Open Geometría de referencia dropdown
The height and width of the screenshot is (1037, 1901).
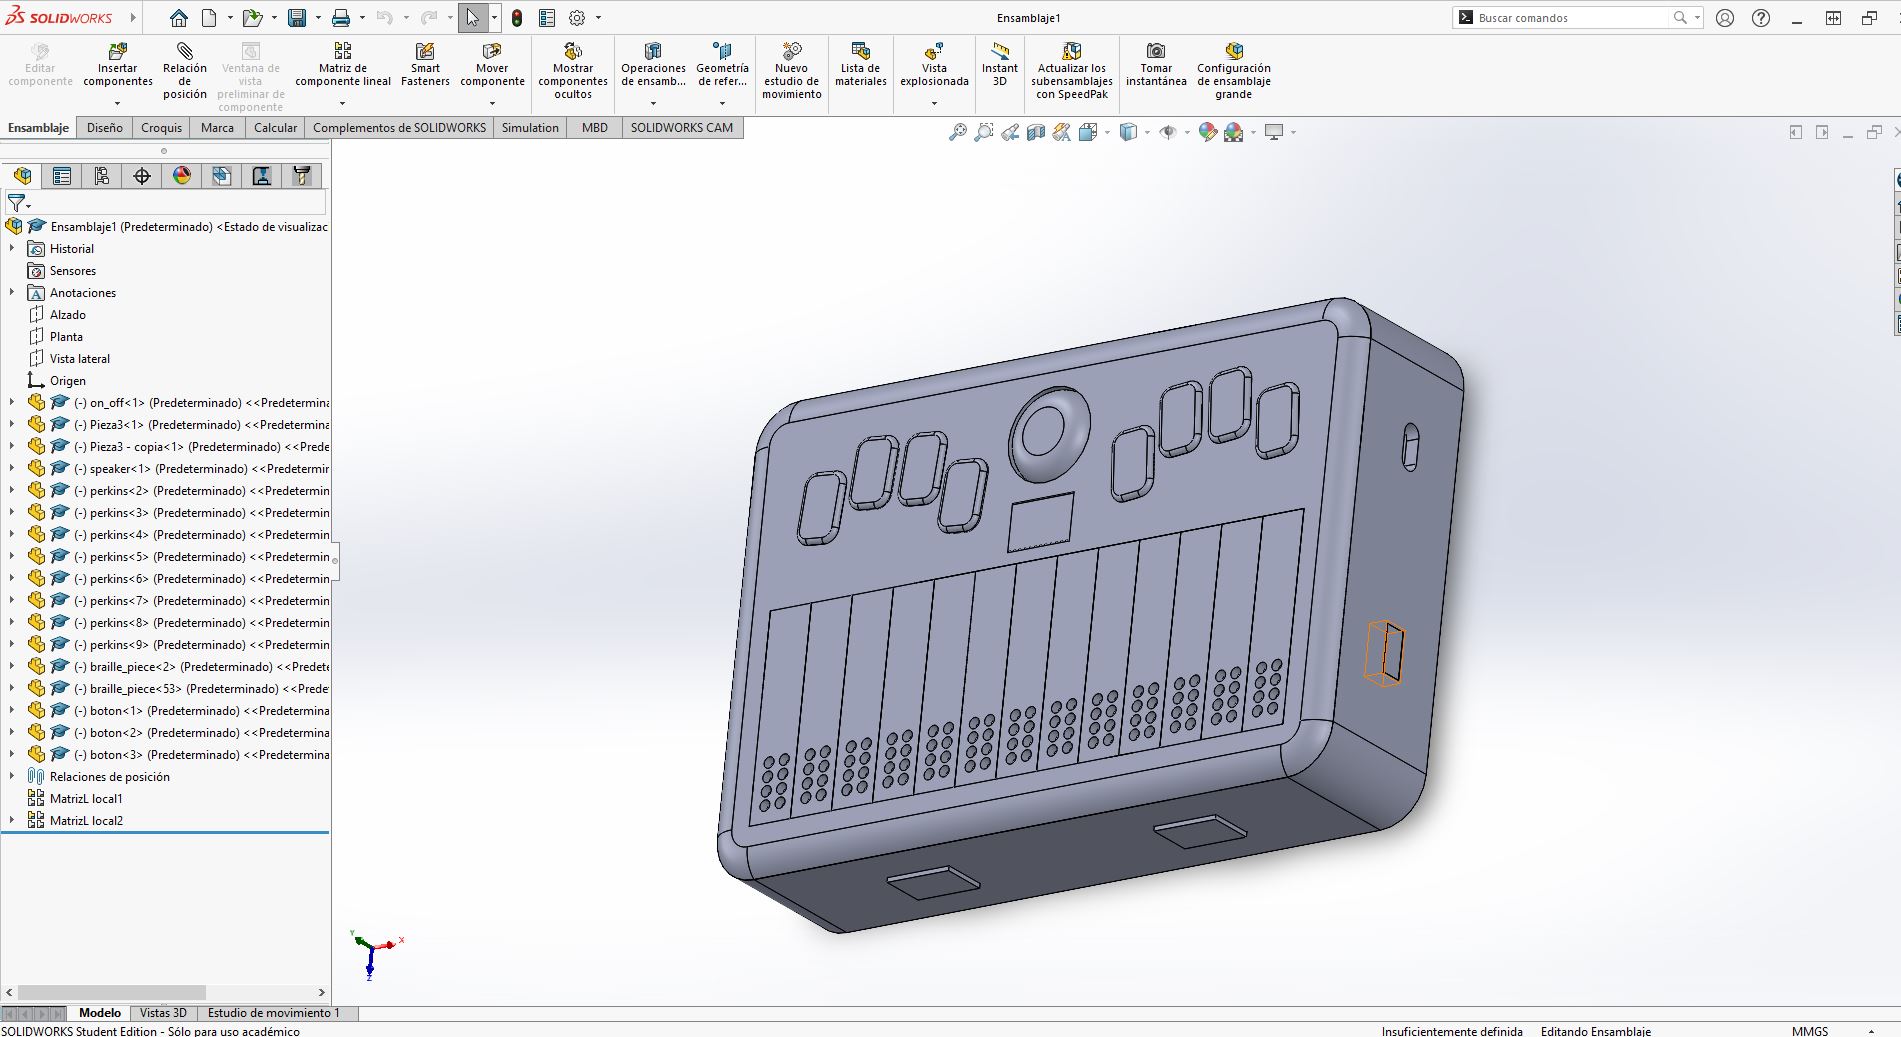[722, 103]
